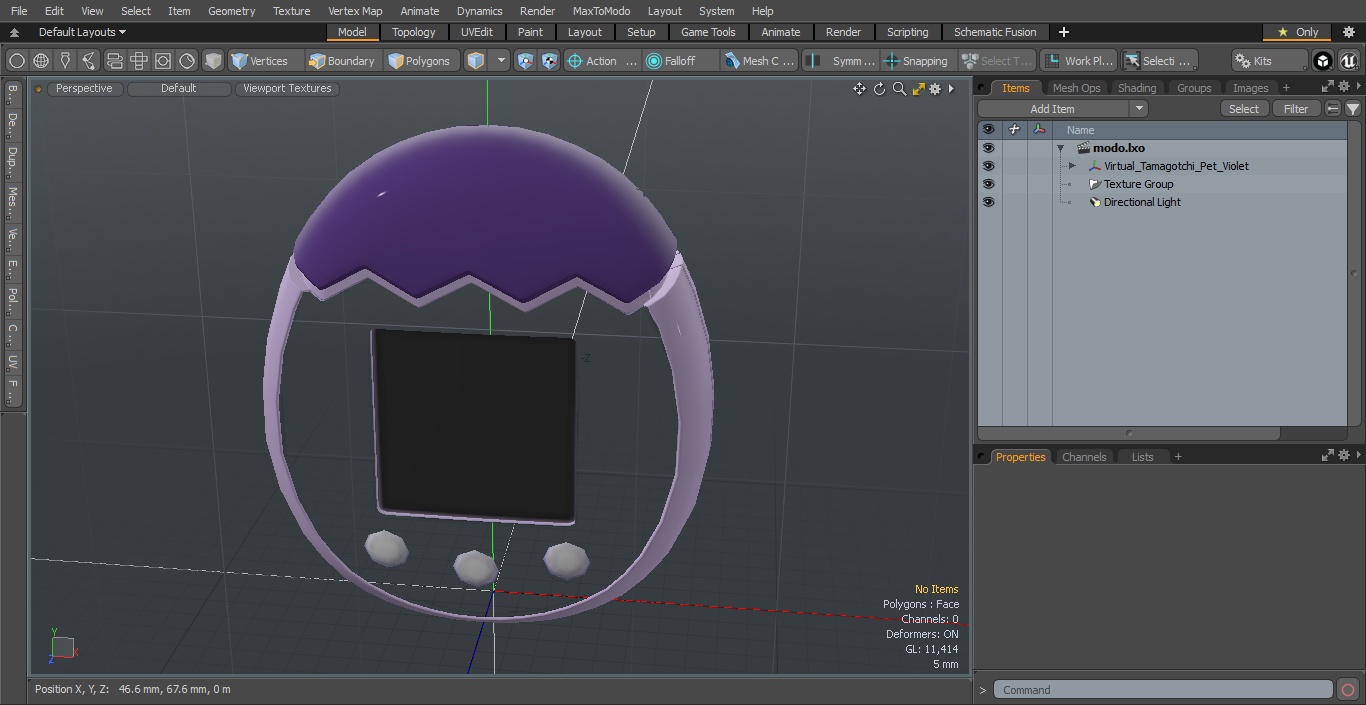
Task: Toggle visibility of Texture Group
Action: point(988,184)
